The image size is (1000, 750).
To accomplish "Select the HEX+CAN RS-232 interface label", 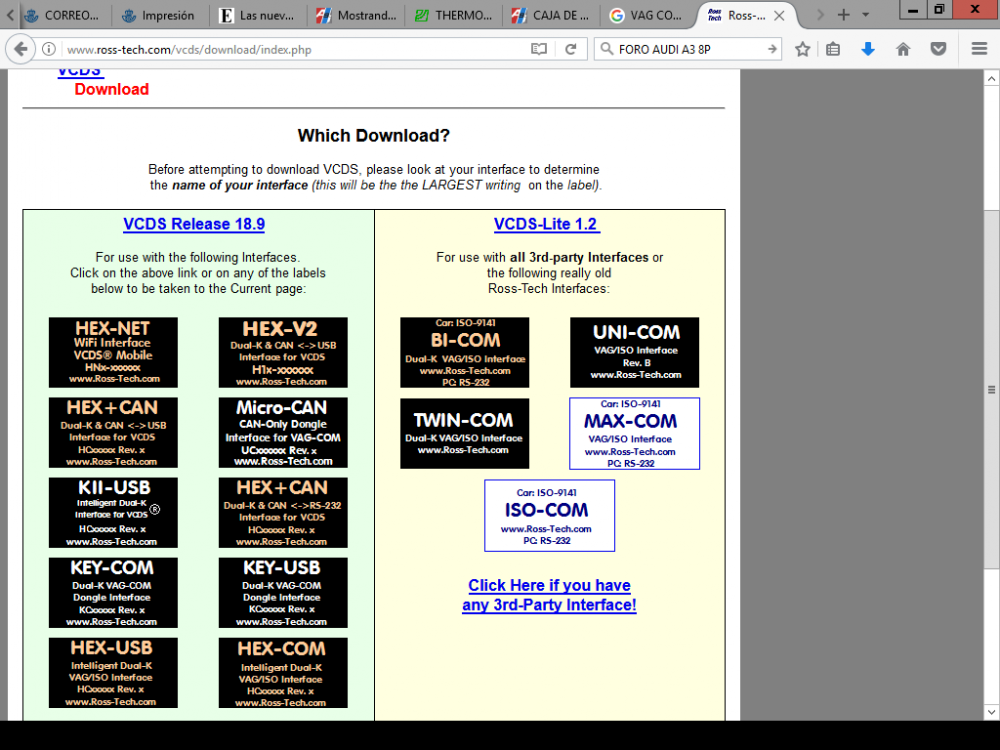I will coord(283,513).
